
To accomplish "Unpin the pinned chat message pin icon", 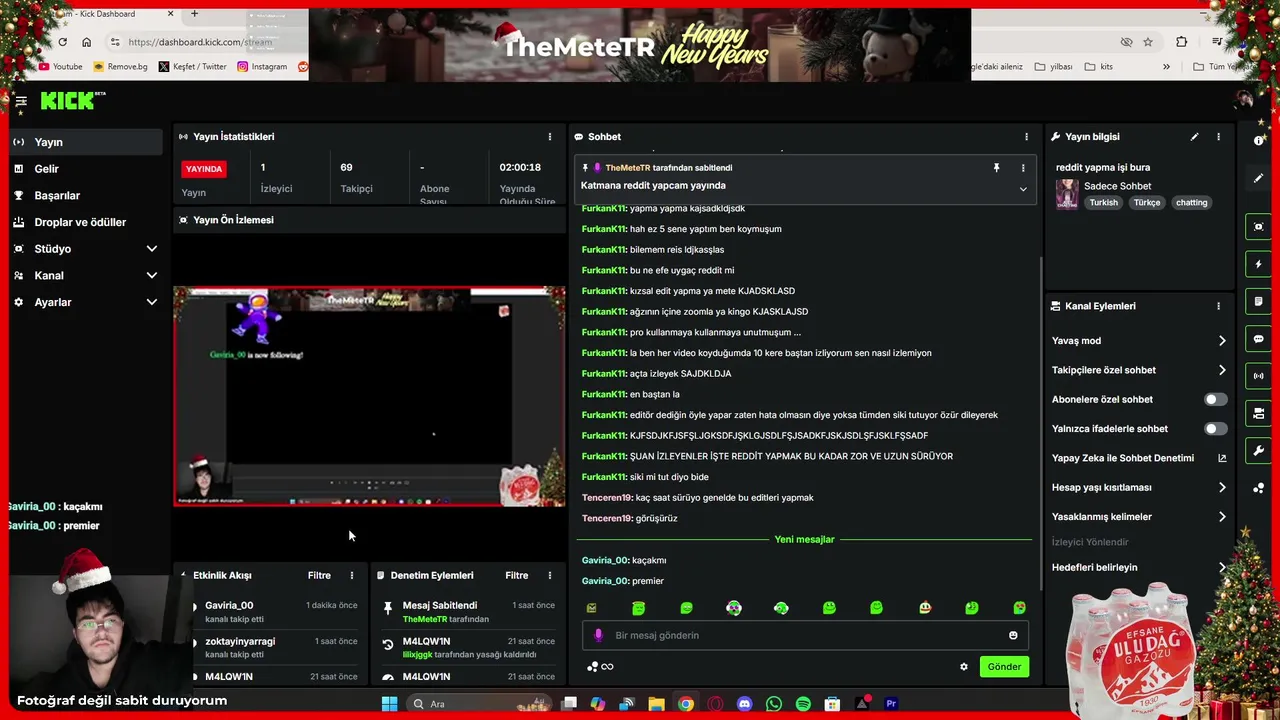I will [x=996, y=168].
